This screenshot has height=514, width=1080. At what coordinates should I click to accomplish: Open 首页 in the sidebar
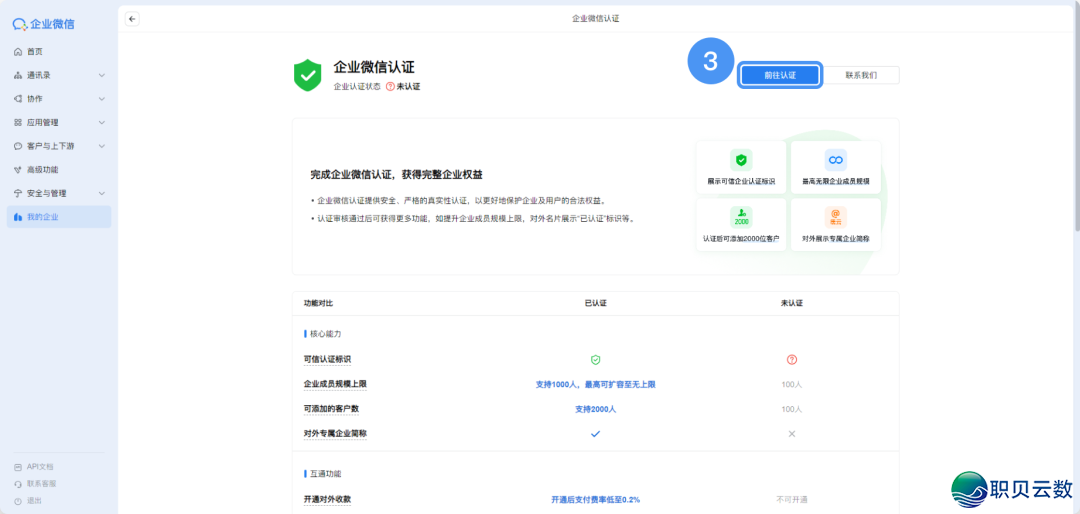click(x=59, y=52)
